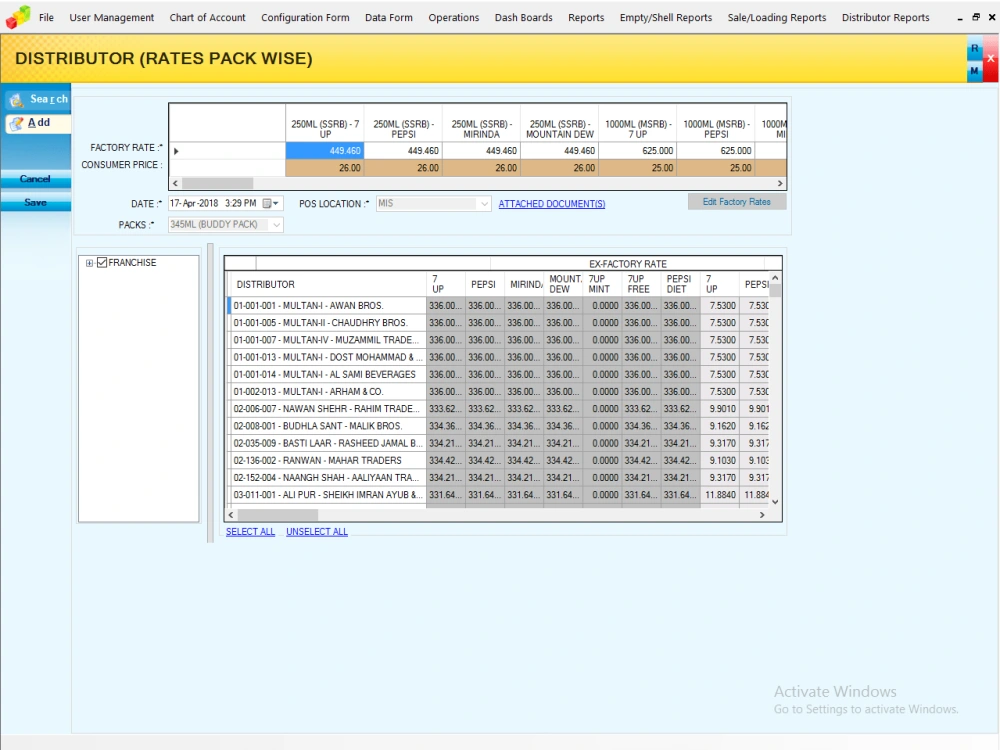Viewport: 1000px width, 750px height.
Task: Select the 449.460 cell under 250ML 7 UP
Action: (325, 151)
